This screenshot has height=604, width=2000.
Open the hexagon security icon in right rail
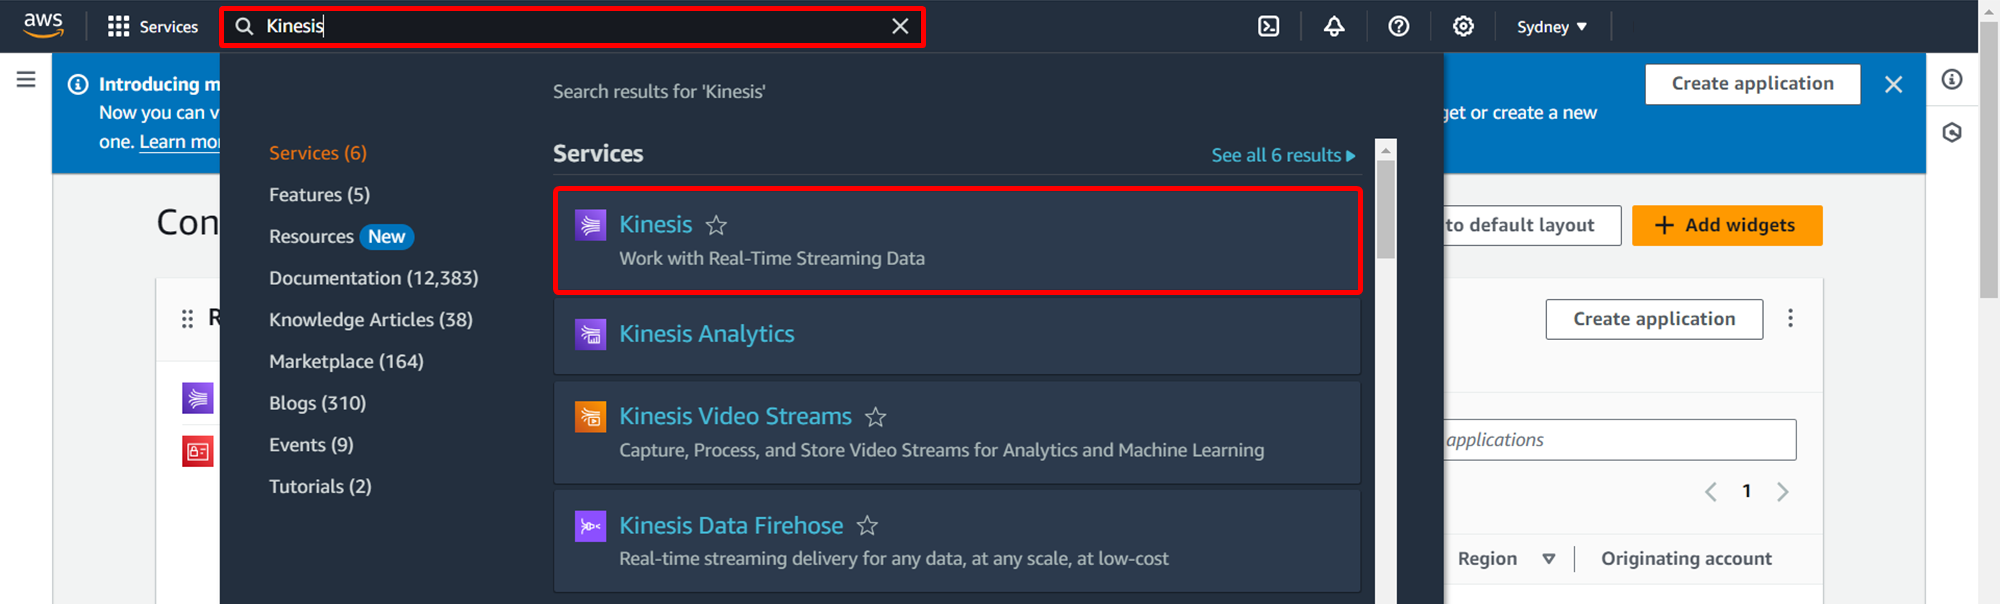(x=1952, y=132)
